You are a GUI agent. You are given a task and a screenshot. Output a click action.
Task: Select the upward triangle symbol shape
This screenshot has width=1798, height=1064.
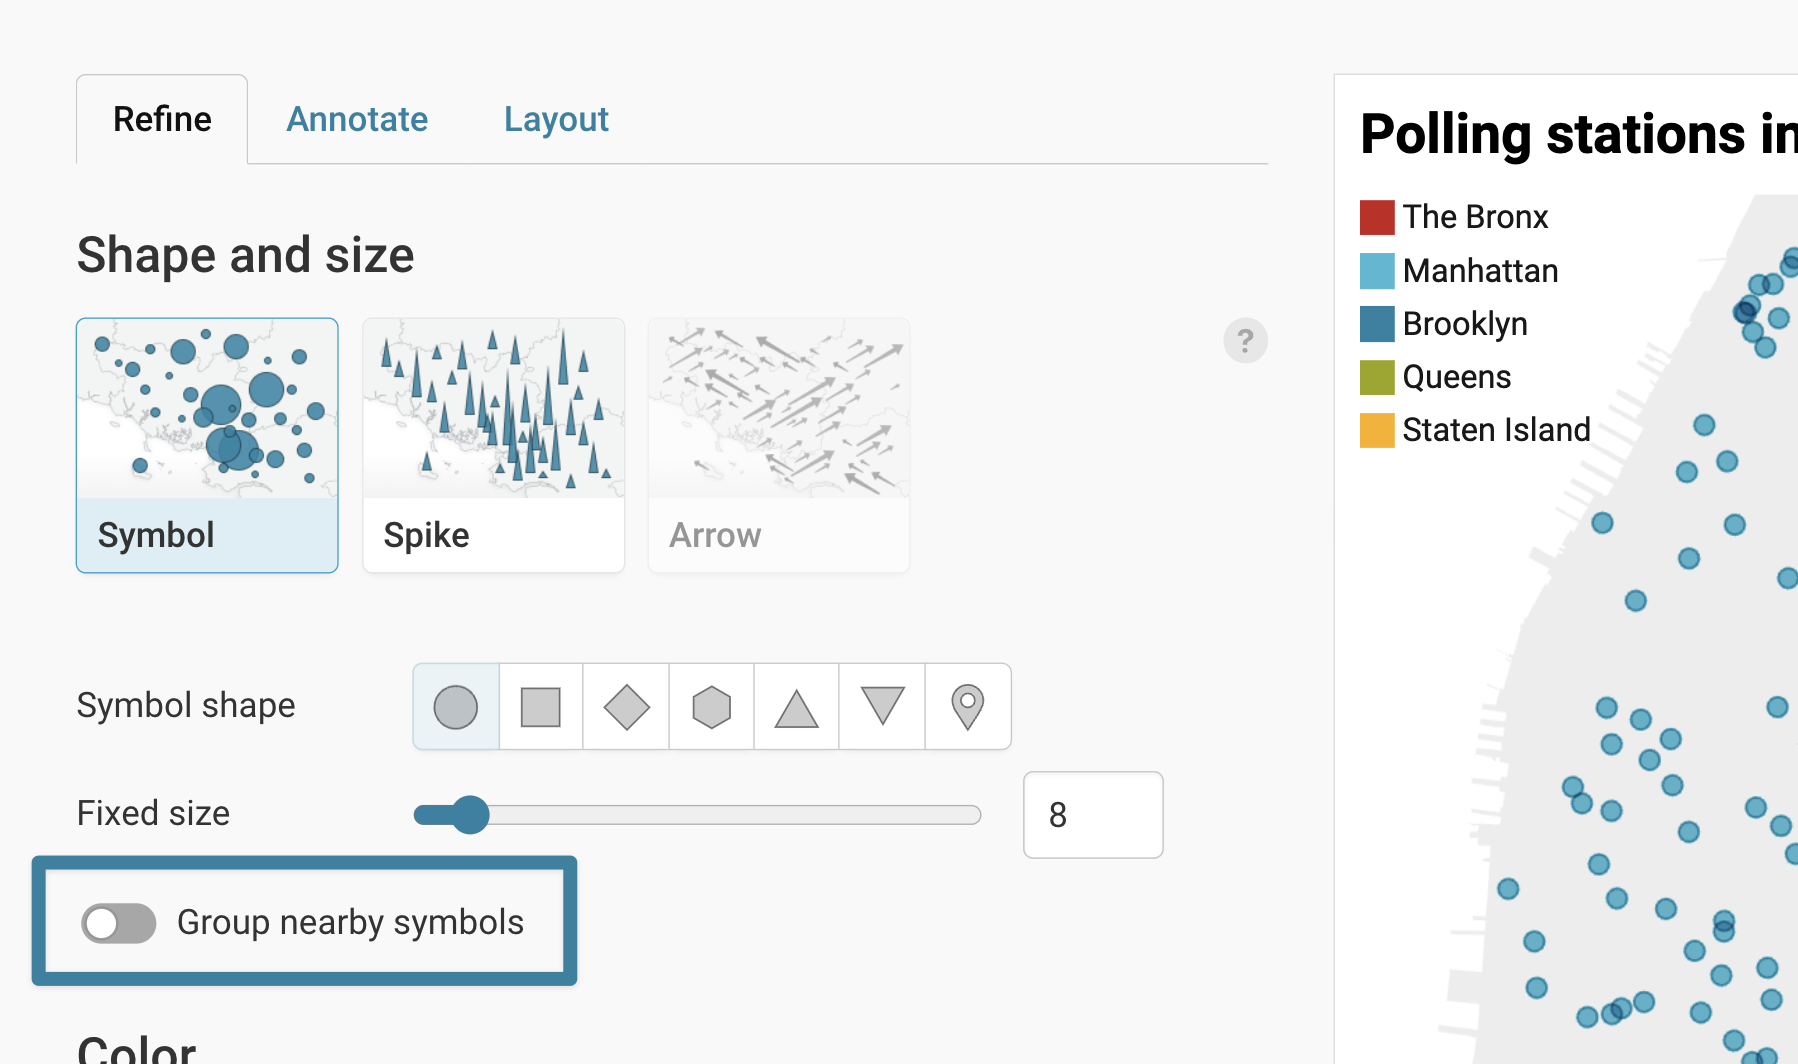[797, 707]
